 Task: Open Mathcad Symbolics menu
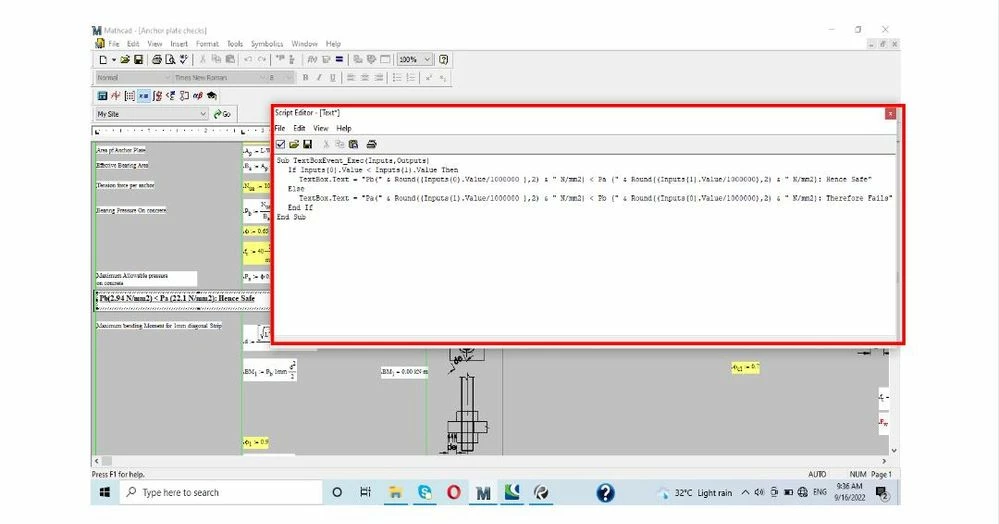click(x=267, y=44)
